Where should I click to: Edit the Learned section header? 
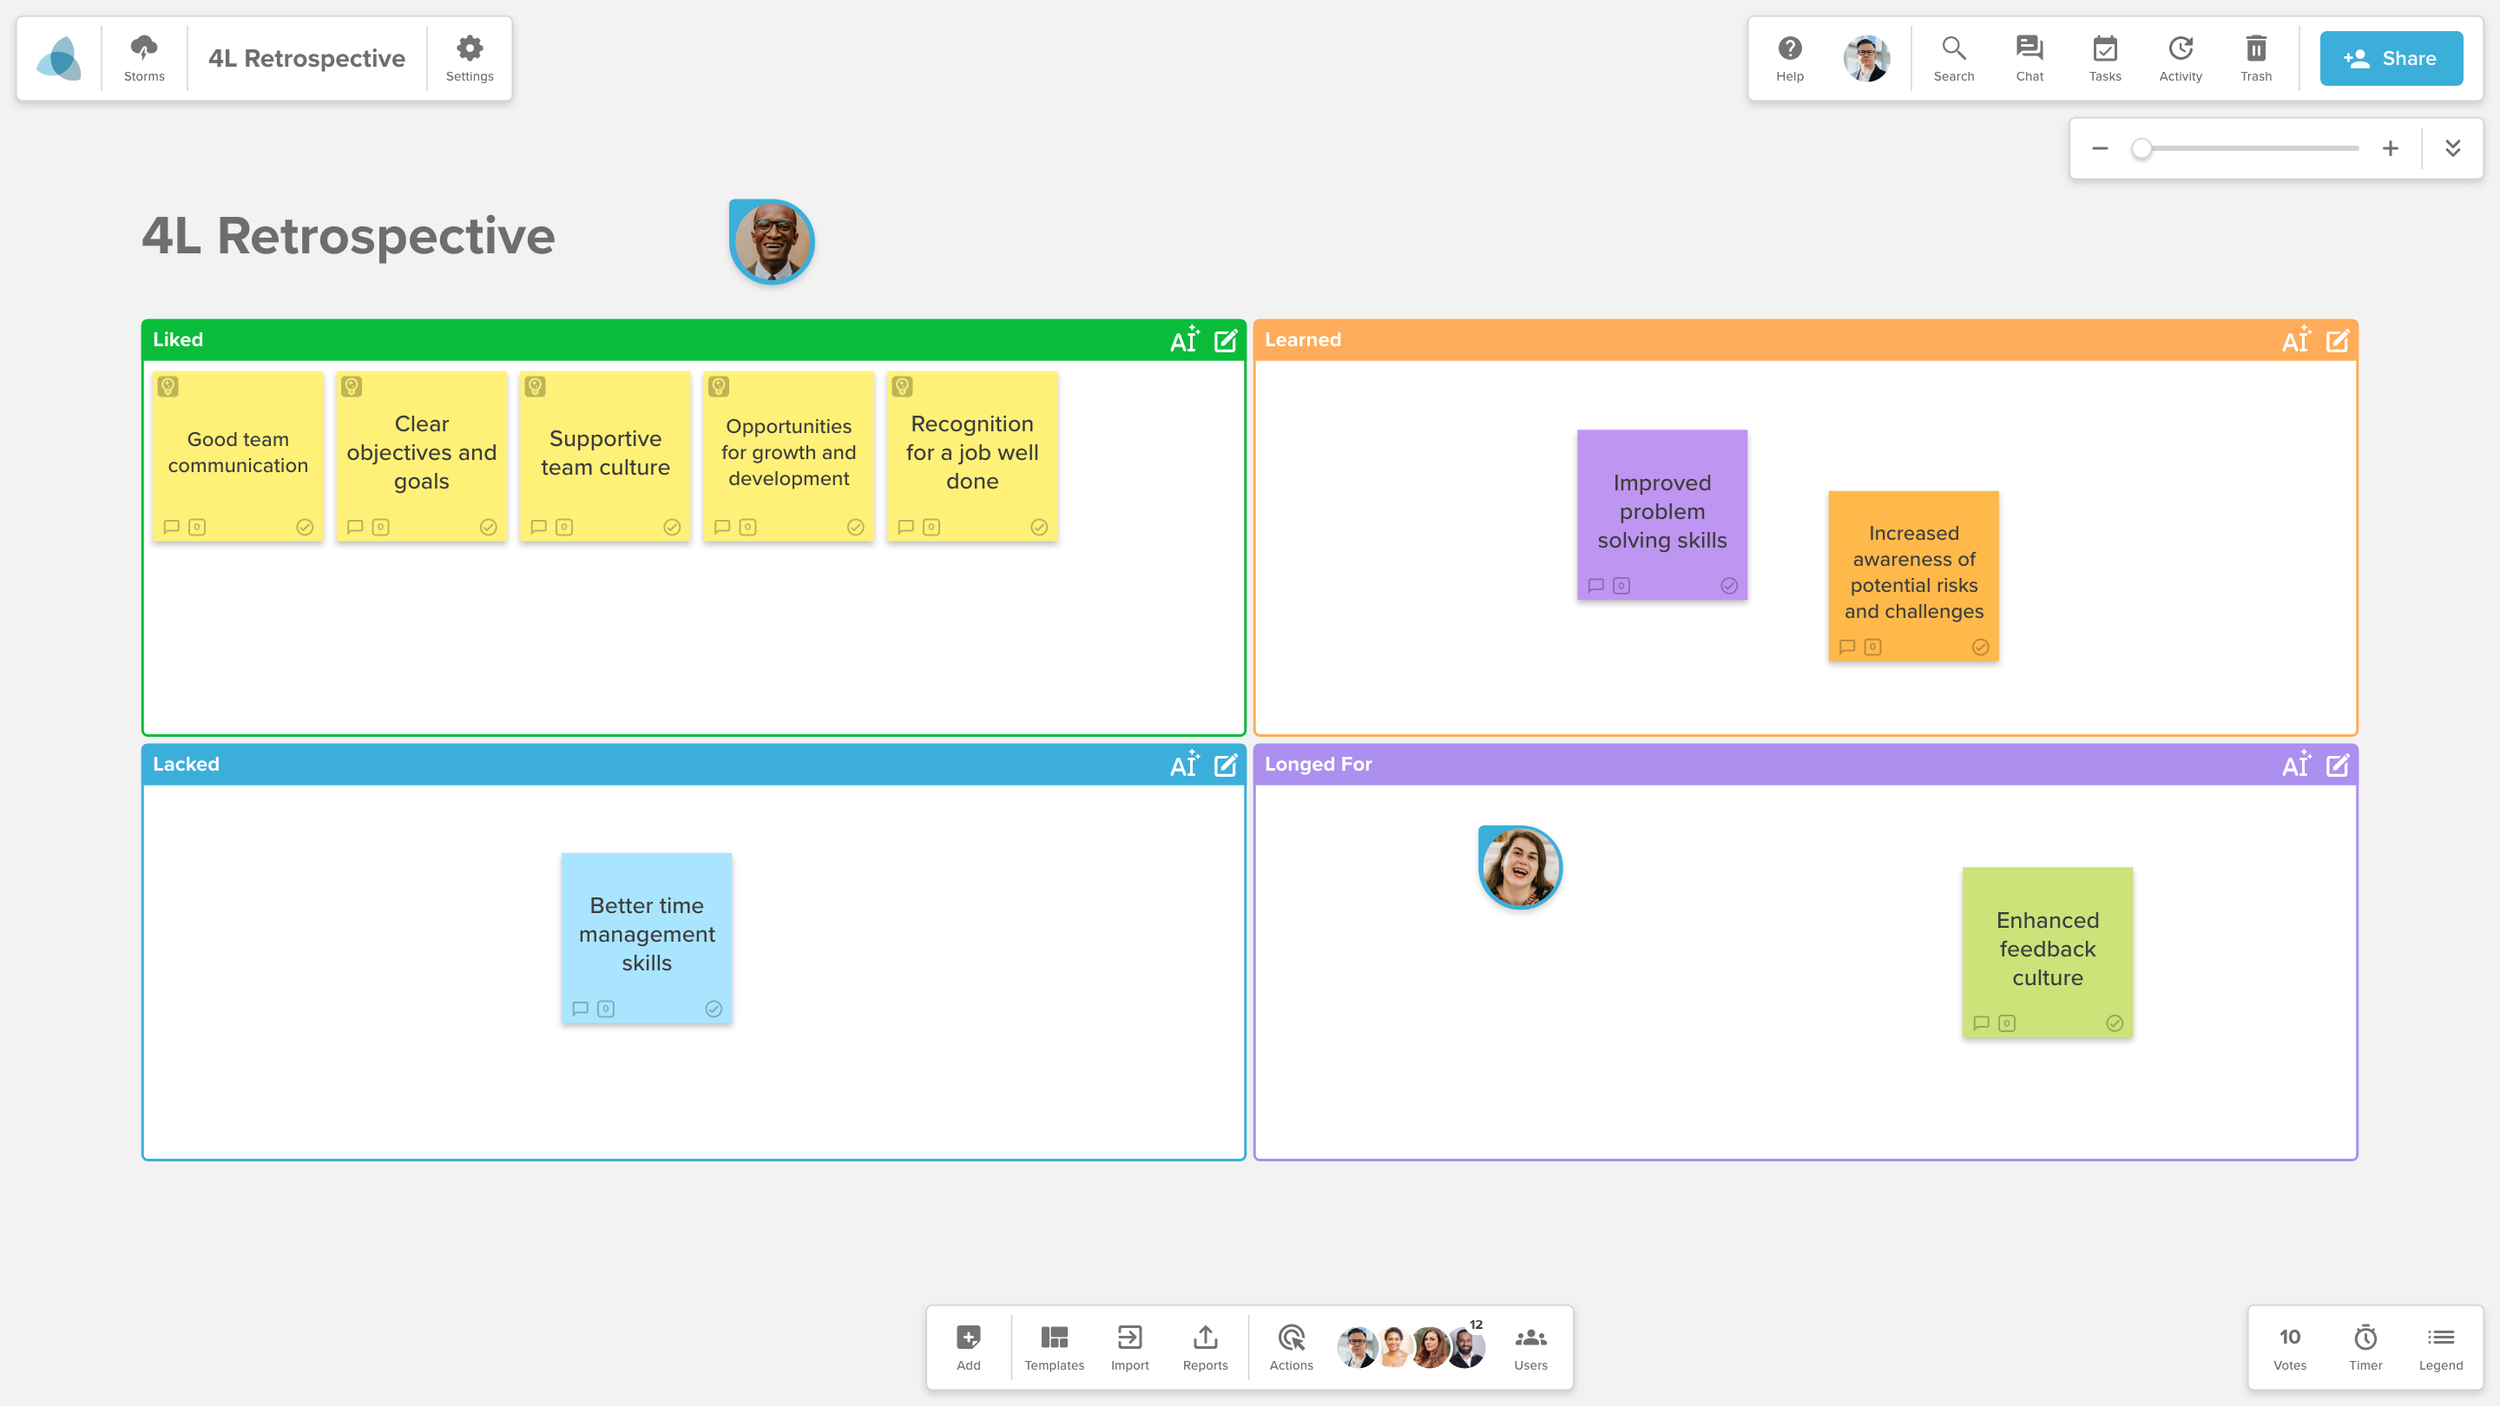click(x=2337, y=340)
